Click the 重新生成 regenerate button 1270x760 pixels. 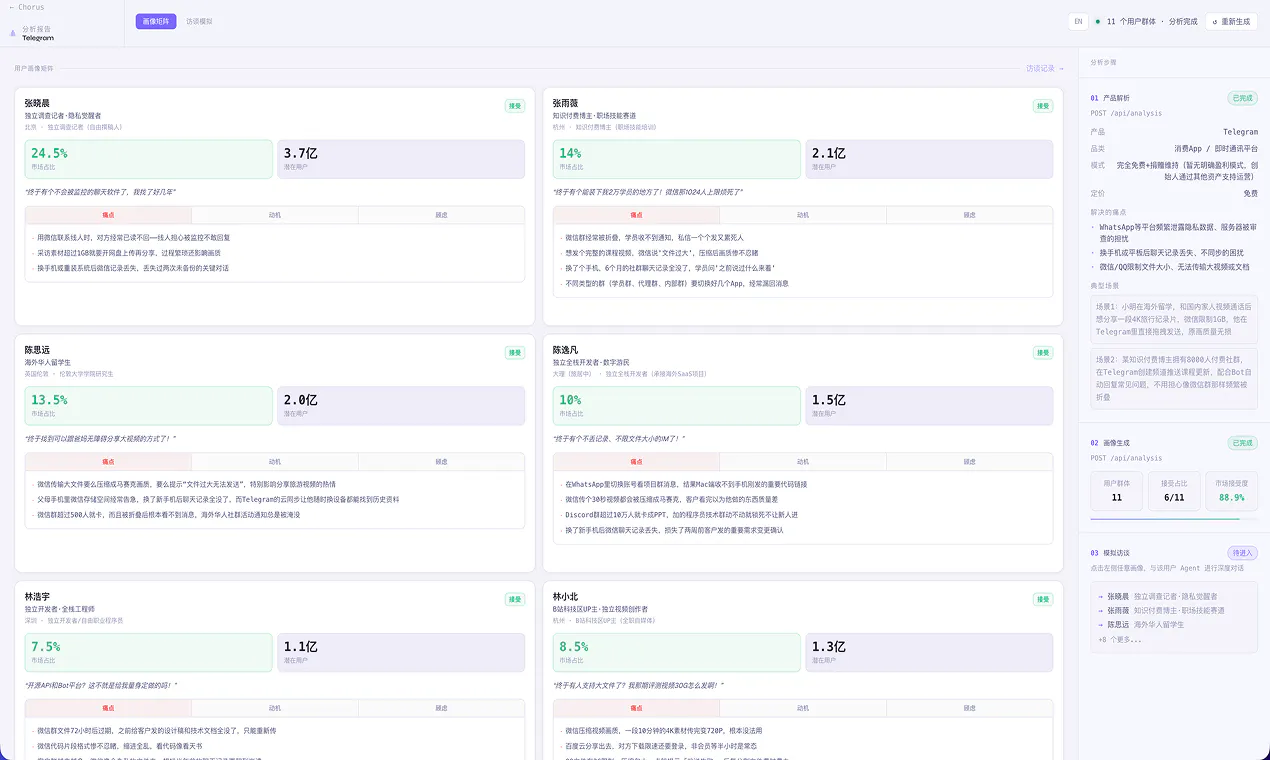coord(1231,21)
